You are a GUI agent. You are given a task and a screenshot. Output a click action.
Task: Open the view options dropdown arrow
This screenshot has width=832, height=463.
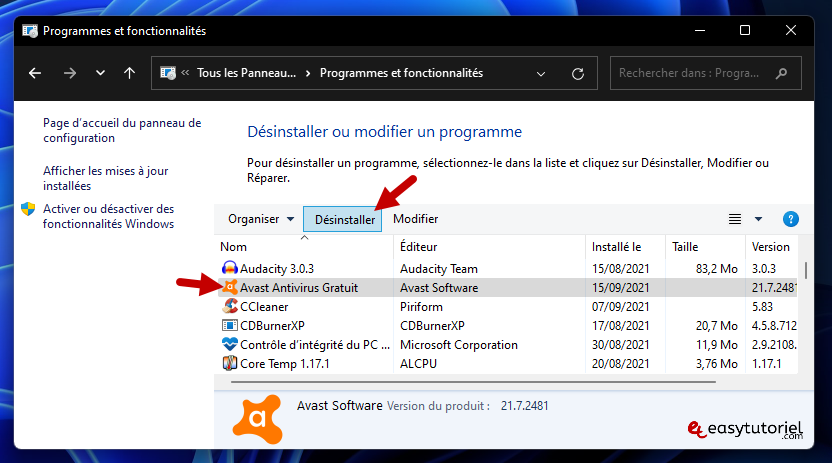coord(758,219)
